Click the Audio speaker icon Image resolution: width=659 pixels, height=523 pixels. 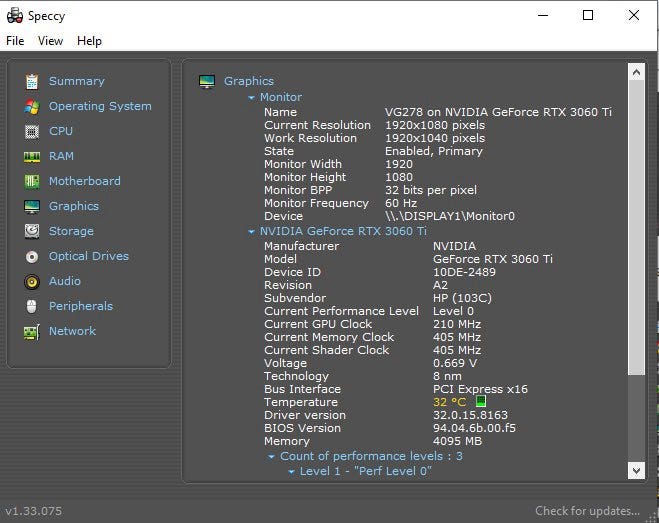click(x=32, y=281)
